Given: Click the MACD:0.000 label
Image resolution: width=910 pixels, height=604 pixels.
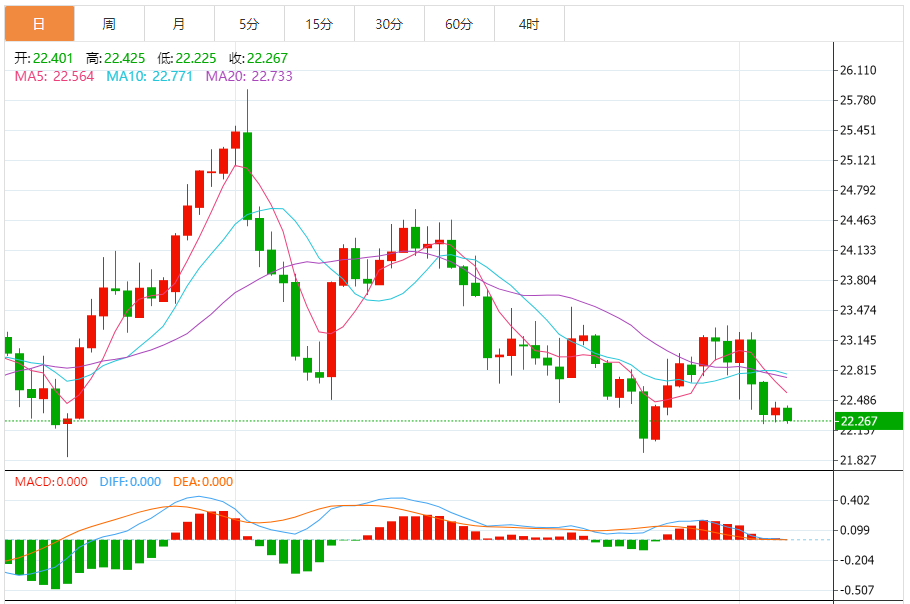Looking at the screenshot, I should (51, 482).
